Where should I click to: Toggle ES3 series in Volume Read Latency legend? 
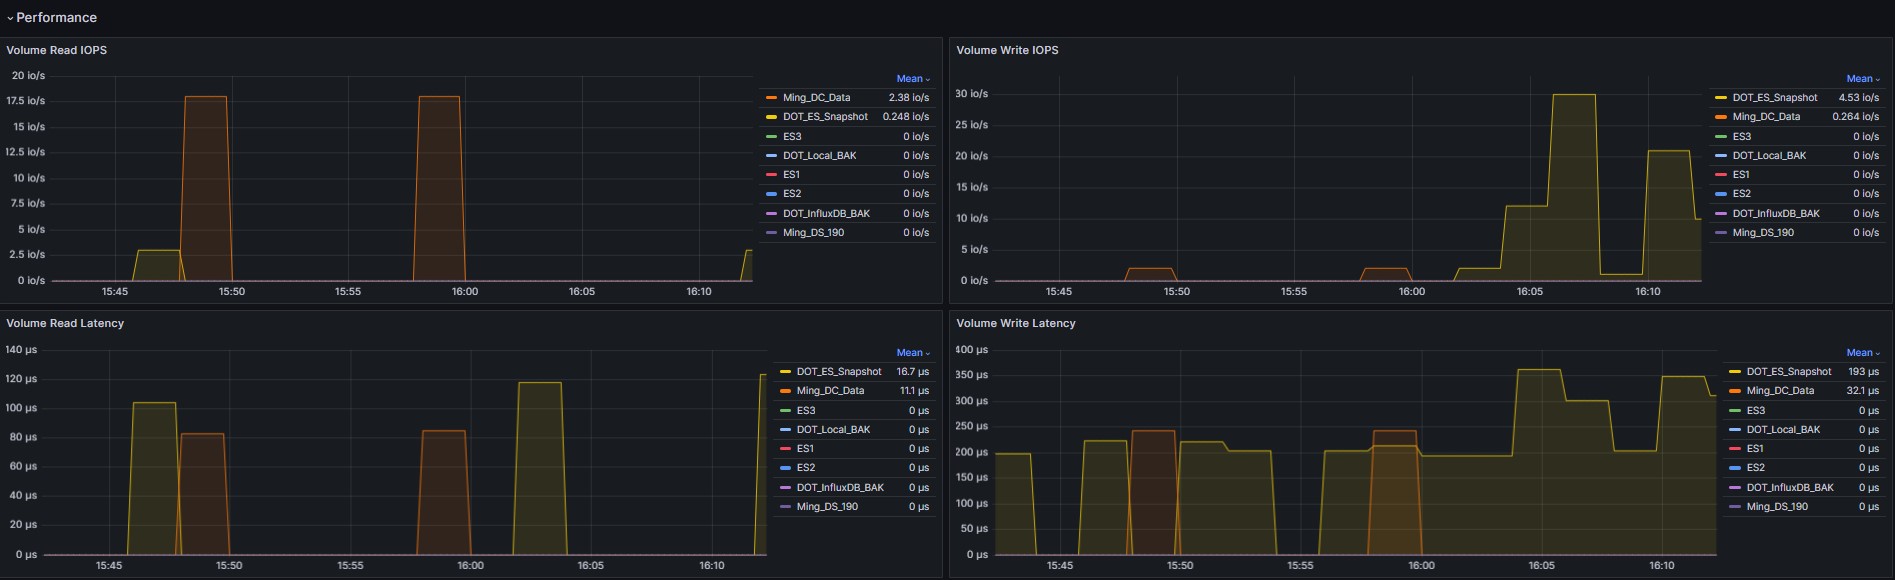click(806, 411)
